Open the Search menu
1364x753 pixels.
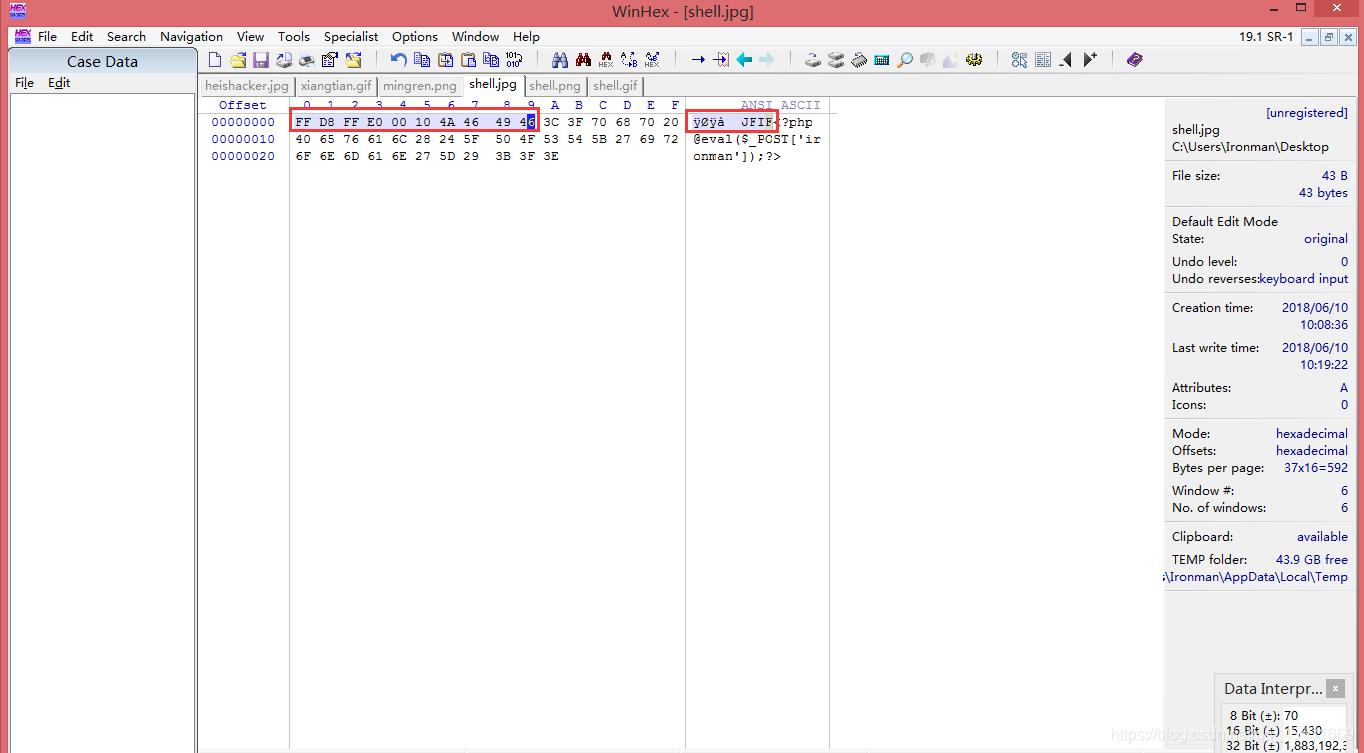click(x=126, y=36)
